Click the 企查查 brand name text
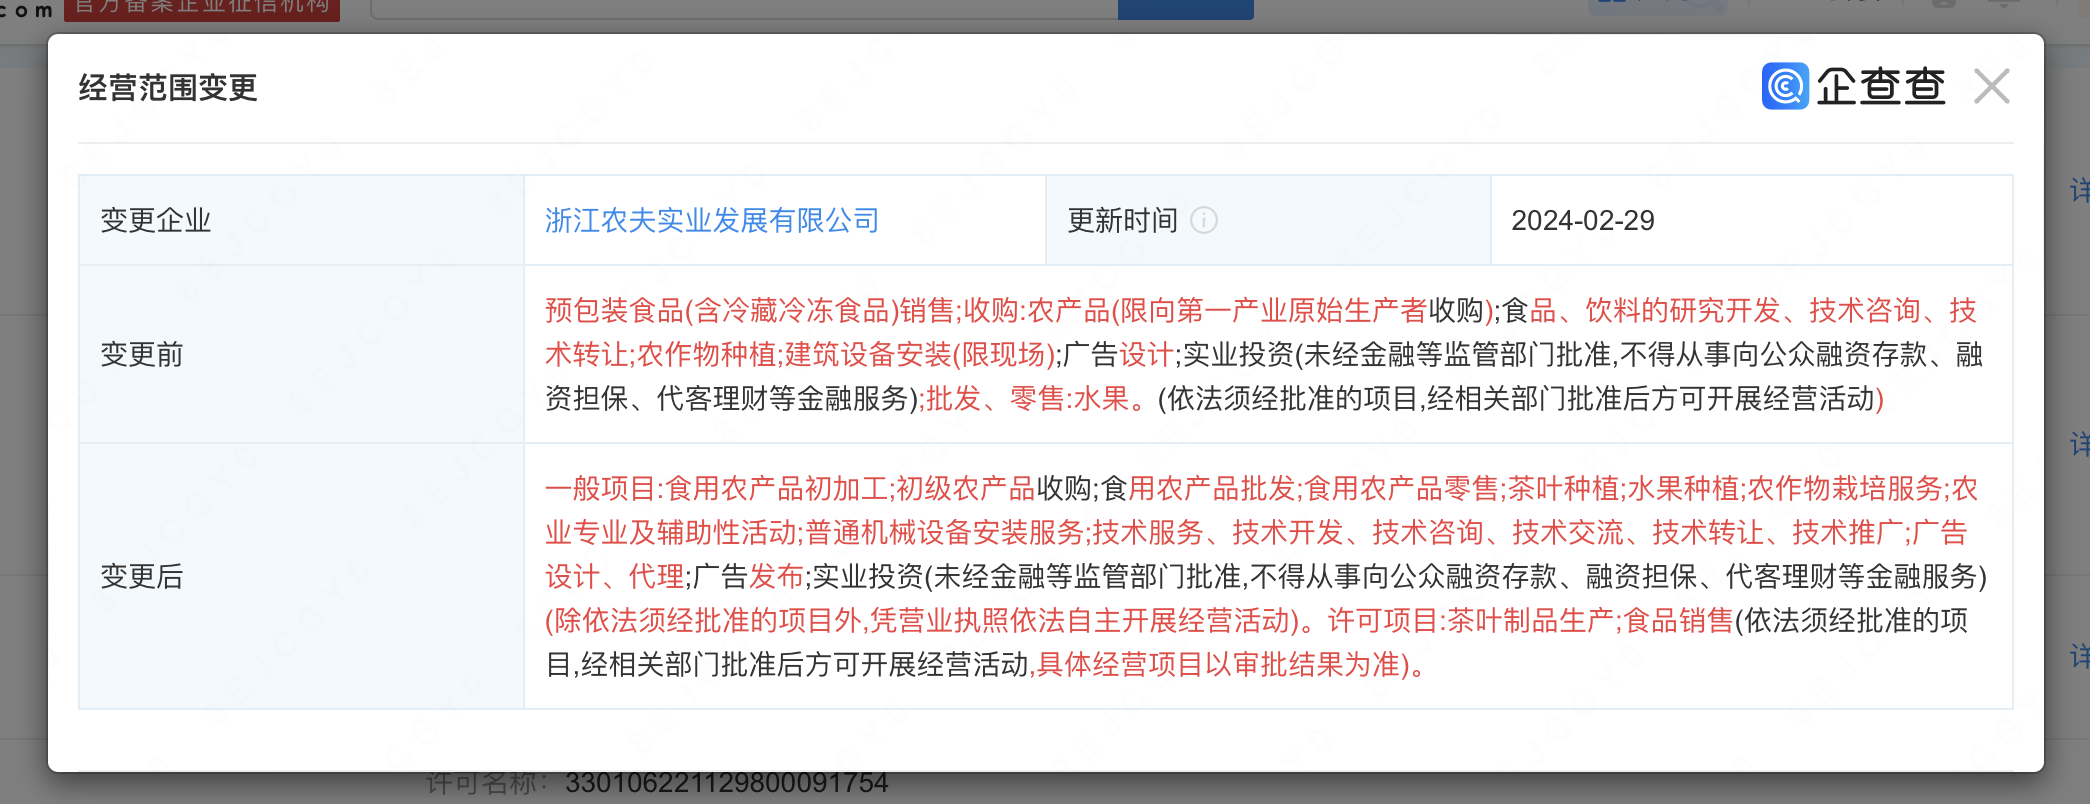Image resolution: width=2090 pixels, height=804 pixels. coord(1880,87)
